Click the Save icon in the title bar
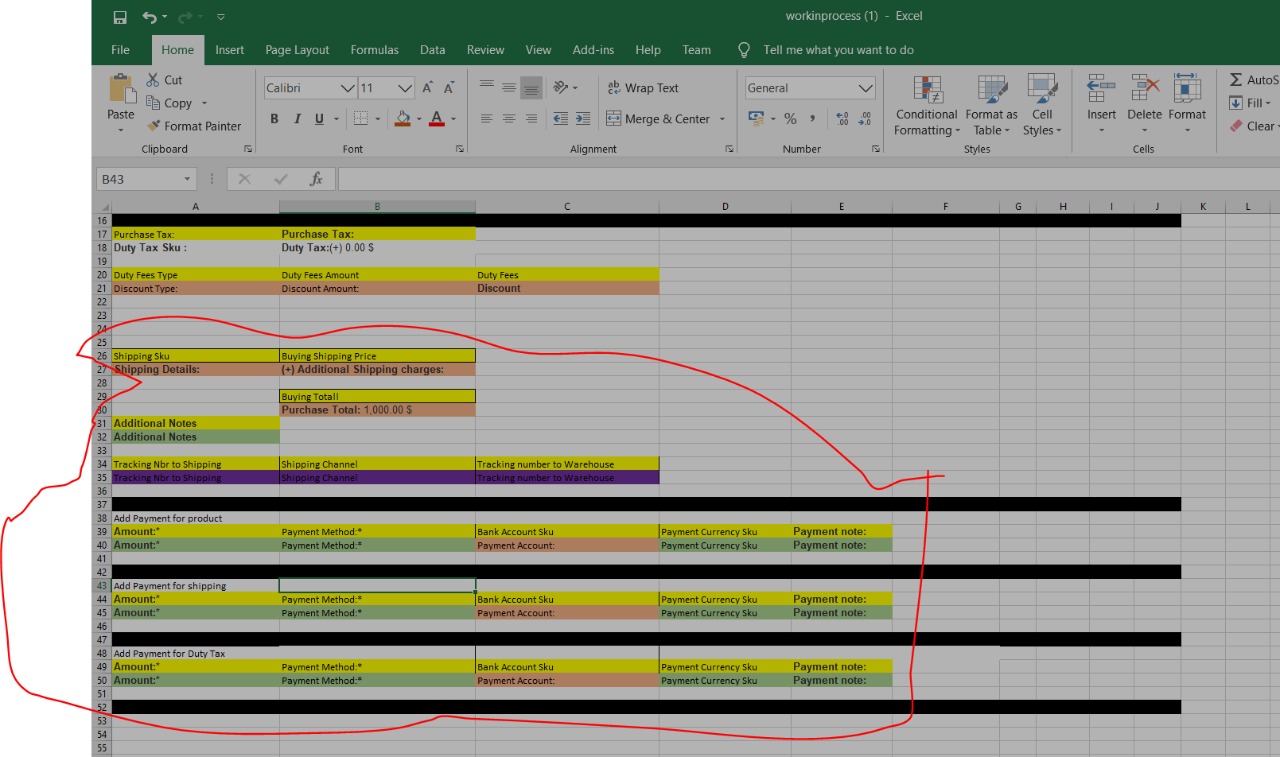This screenshot has width=1280, height=757. pos(120,17)
